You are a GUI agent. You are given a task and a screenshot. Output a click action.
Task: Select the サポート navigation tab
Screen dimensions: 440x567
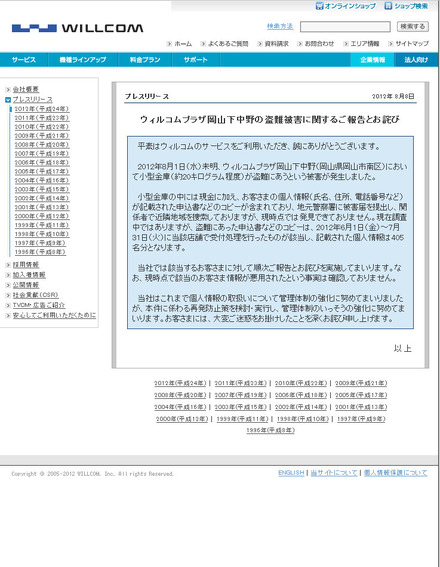click(196, 60)
